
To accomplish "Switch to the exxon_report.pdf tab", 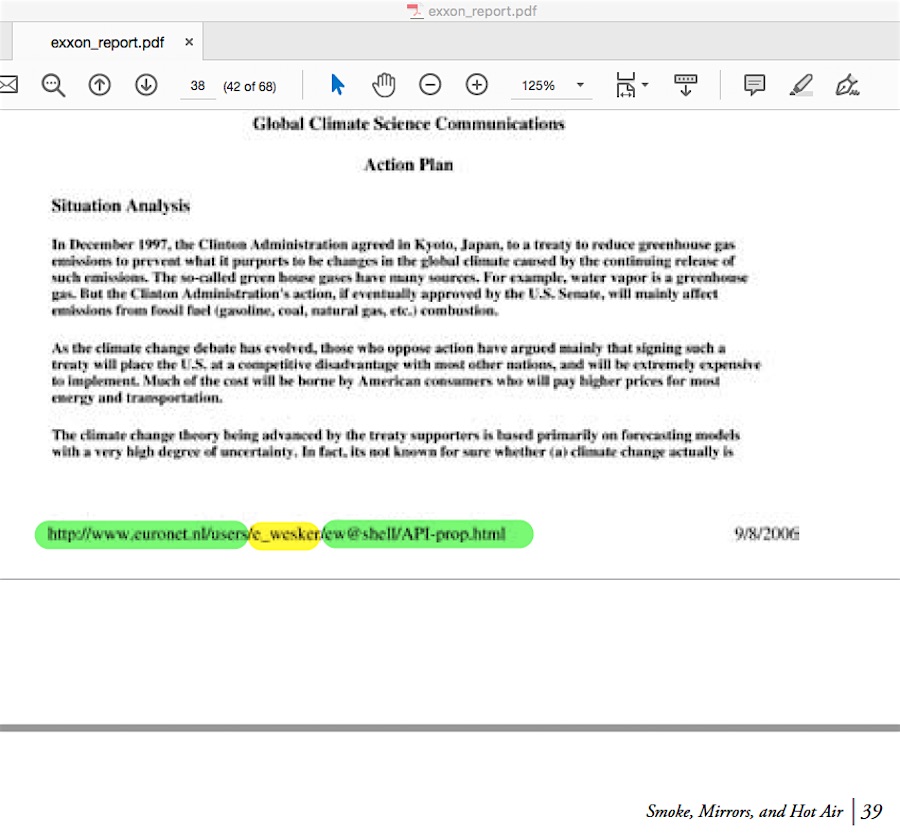I will click(x=108, y=43).
